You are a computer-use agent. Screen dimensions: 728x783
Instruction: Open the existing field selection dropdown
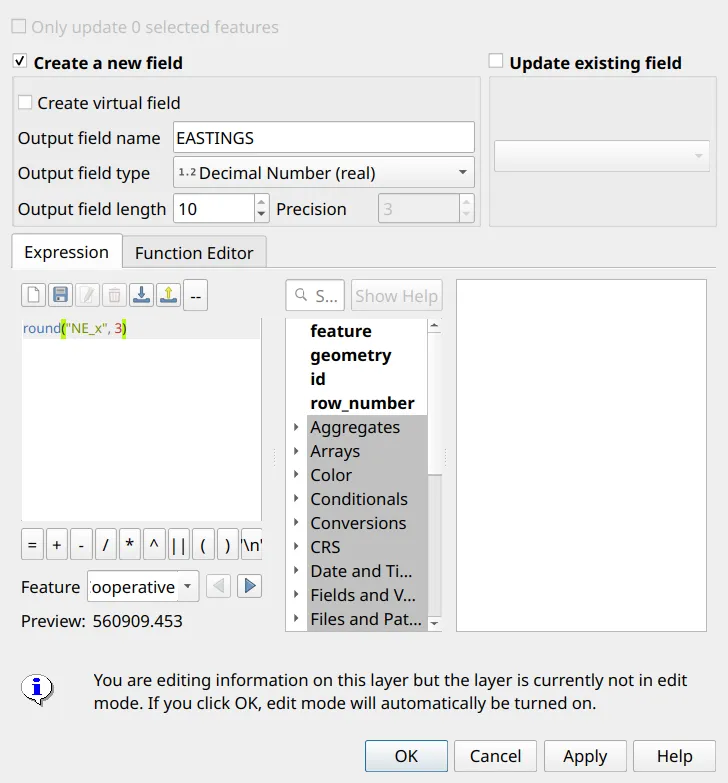pos(602,156)
